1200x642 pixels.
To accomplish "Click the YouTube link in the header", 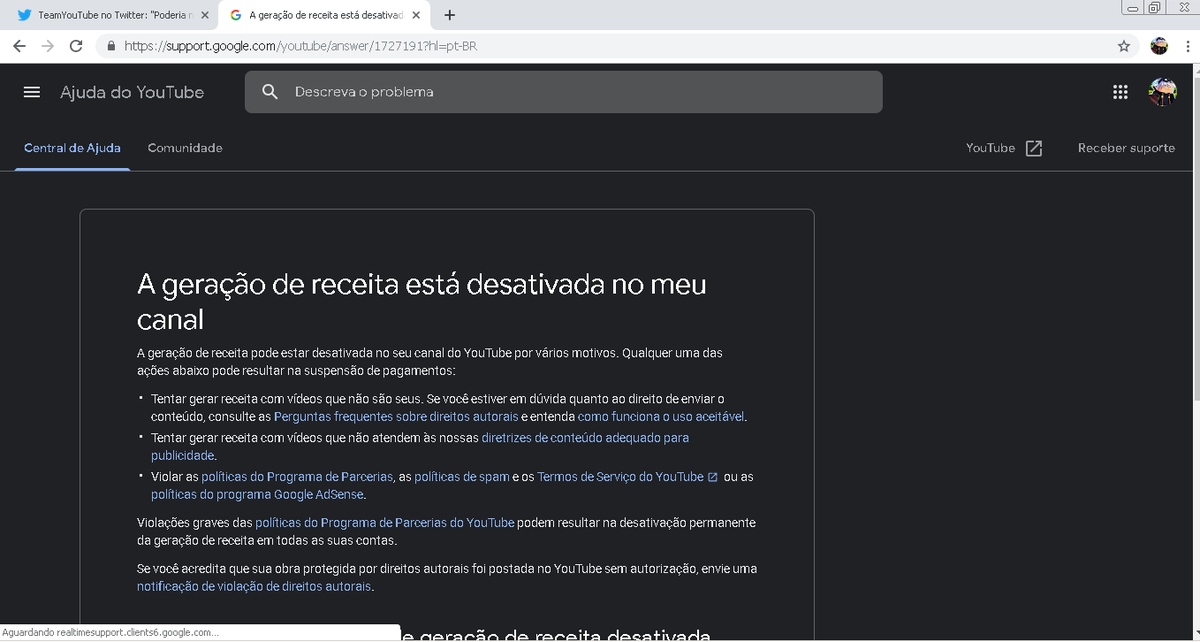I will [990, 148].
